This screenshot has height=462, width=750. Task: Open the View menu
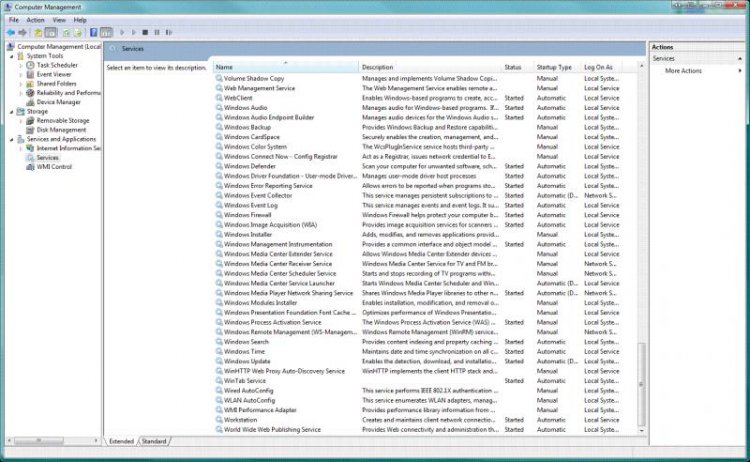(x=59, y=20)
